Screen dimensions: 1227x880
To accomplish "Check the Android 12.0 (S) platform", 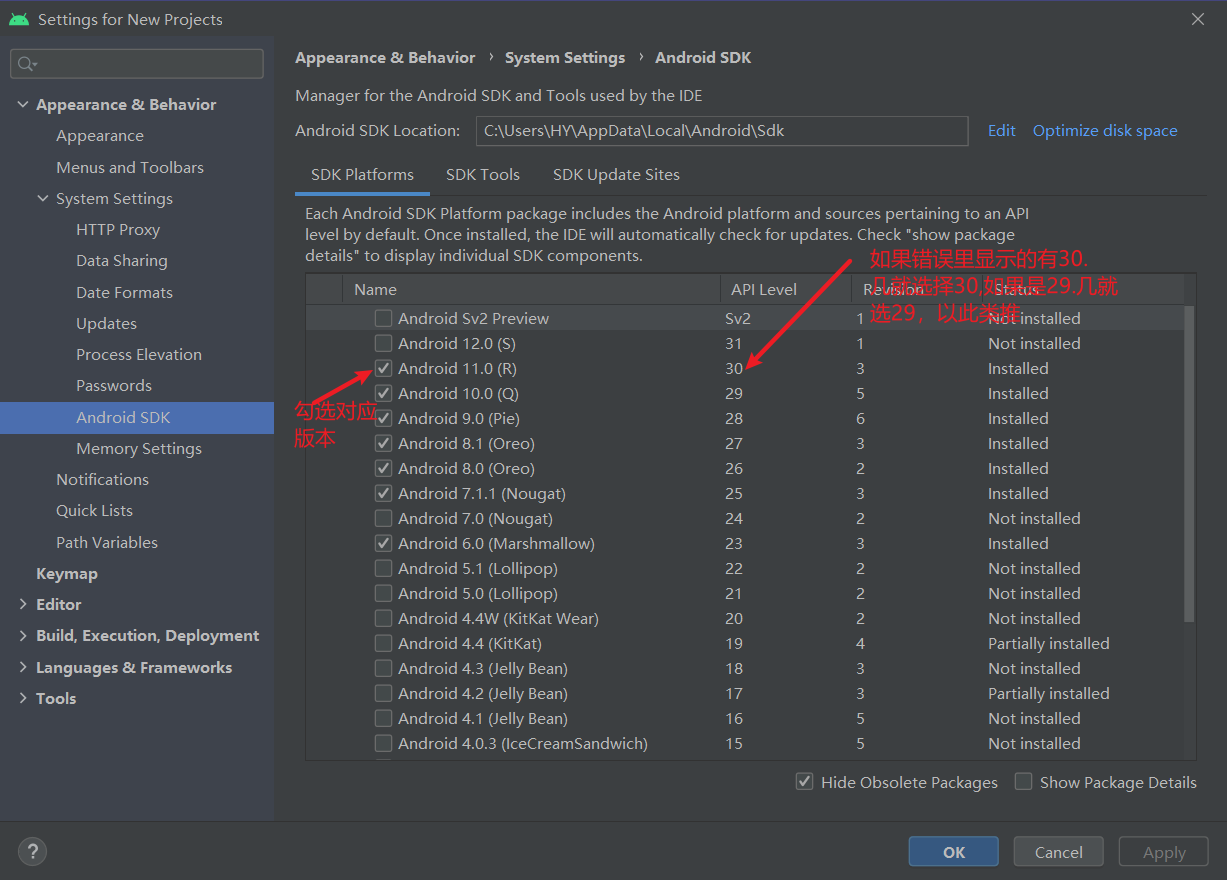I will pyautogui.click(x=383, y=343).
